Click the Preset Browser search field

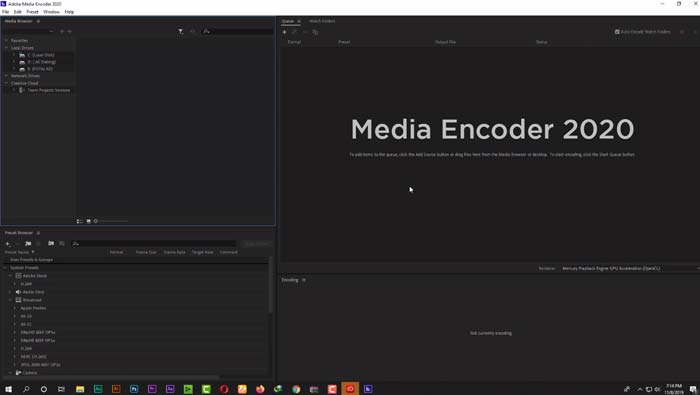point(154,244)
